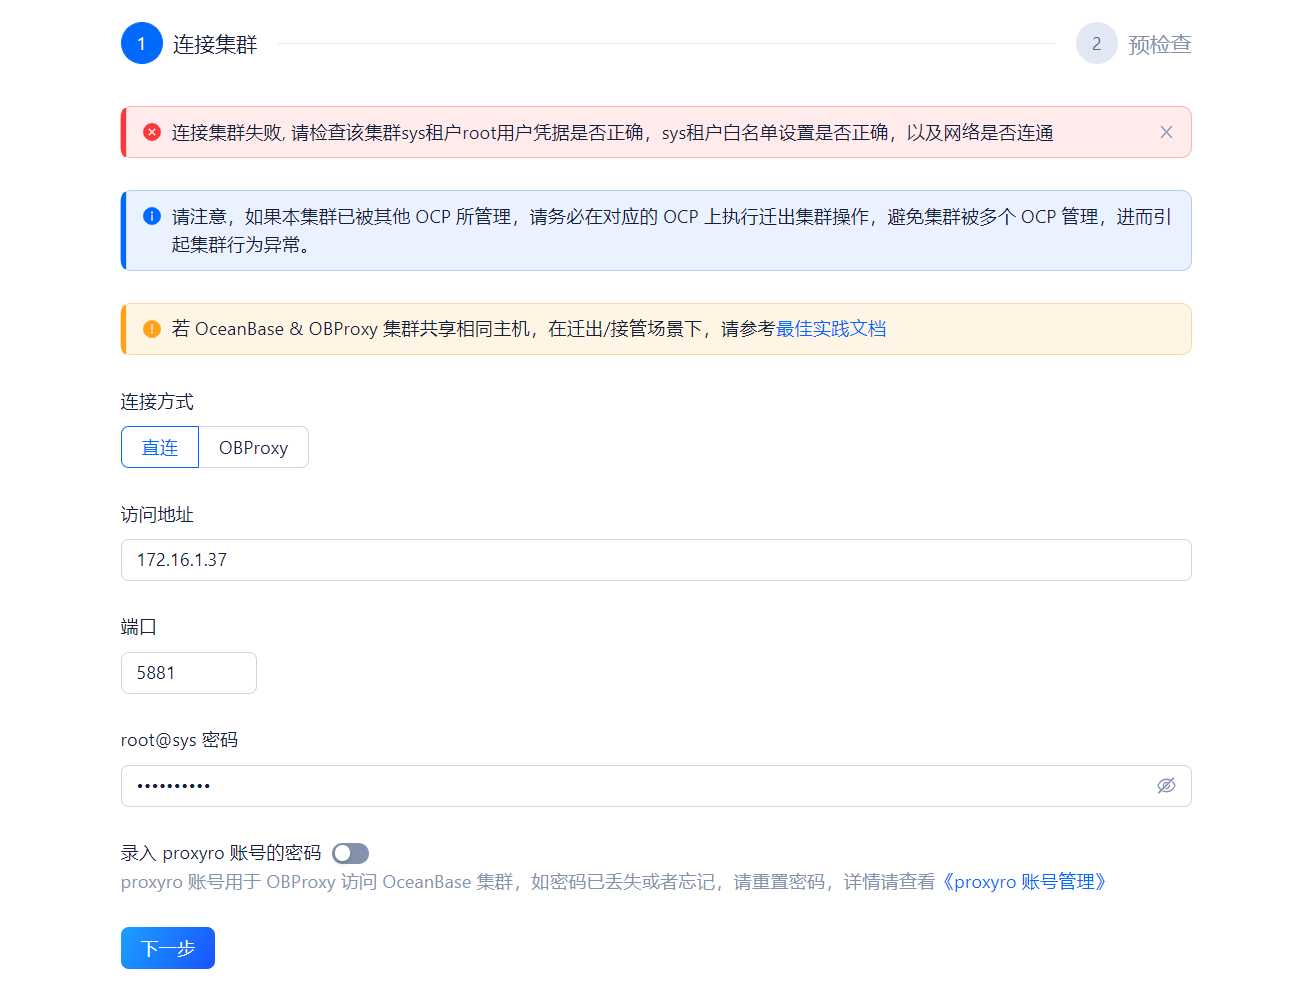Open the 《proxyro 账号管理》 link
Screen dimensions: 1315x987
click(x=1024, y=882)
